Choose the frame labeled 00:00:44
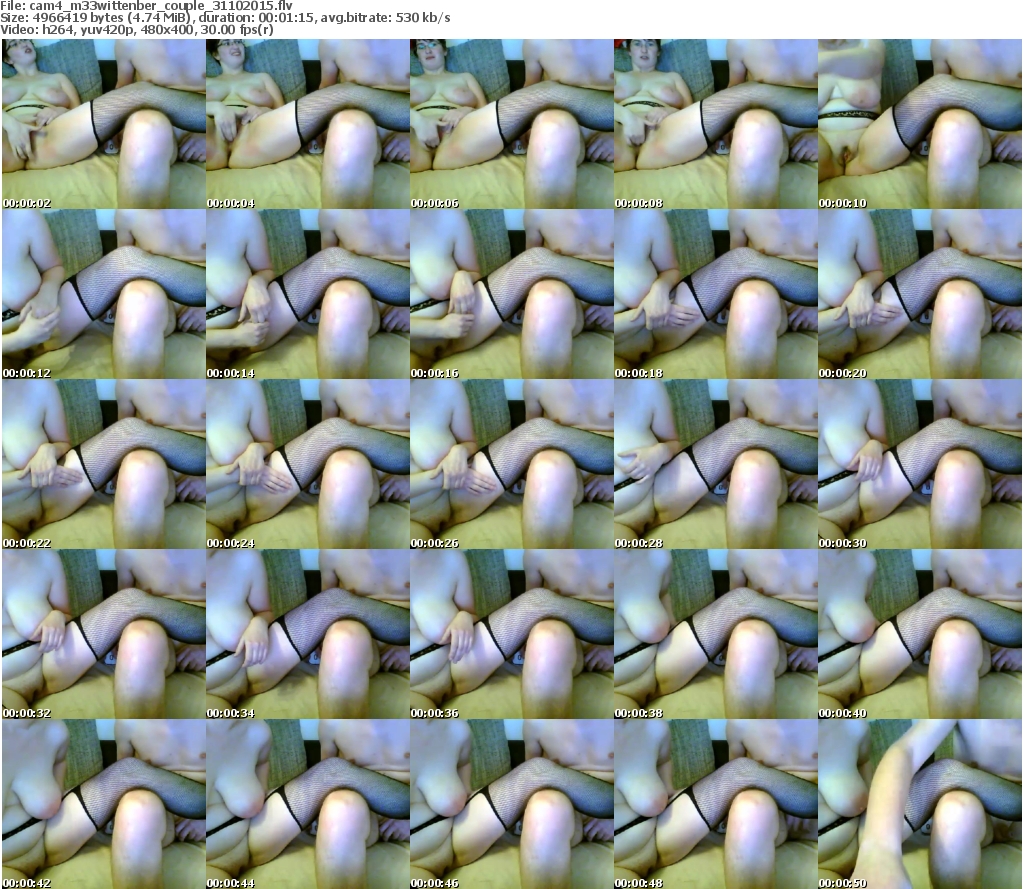This screenshot has height=889, width=1024. click(x=308, y=804)
